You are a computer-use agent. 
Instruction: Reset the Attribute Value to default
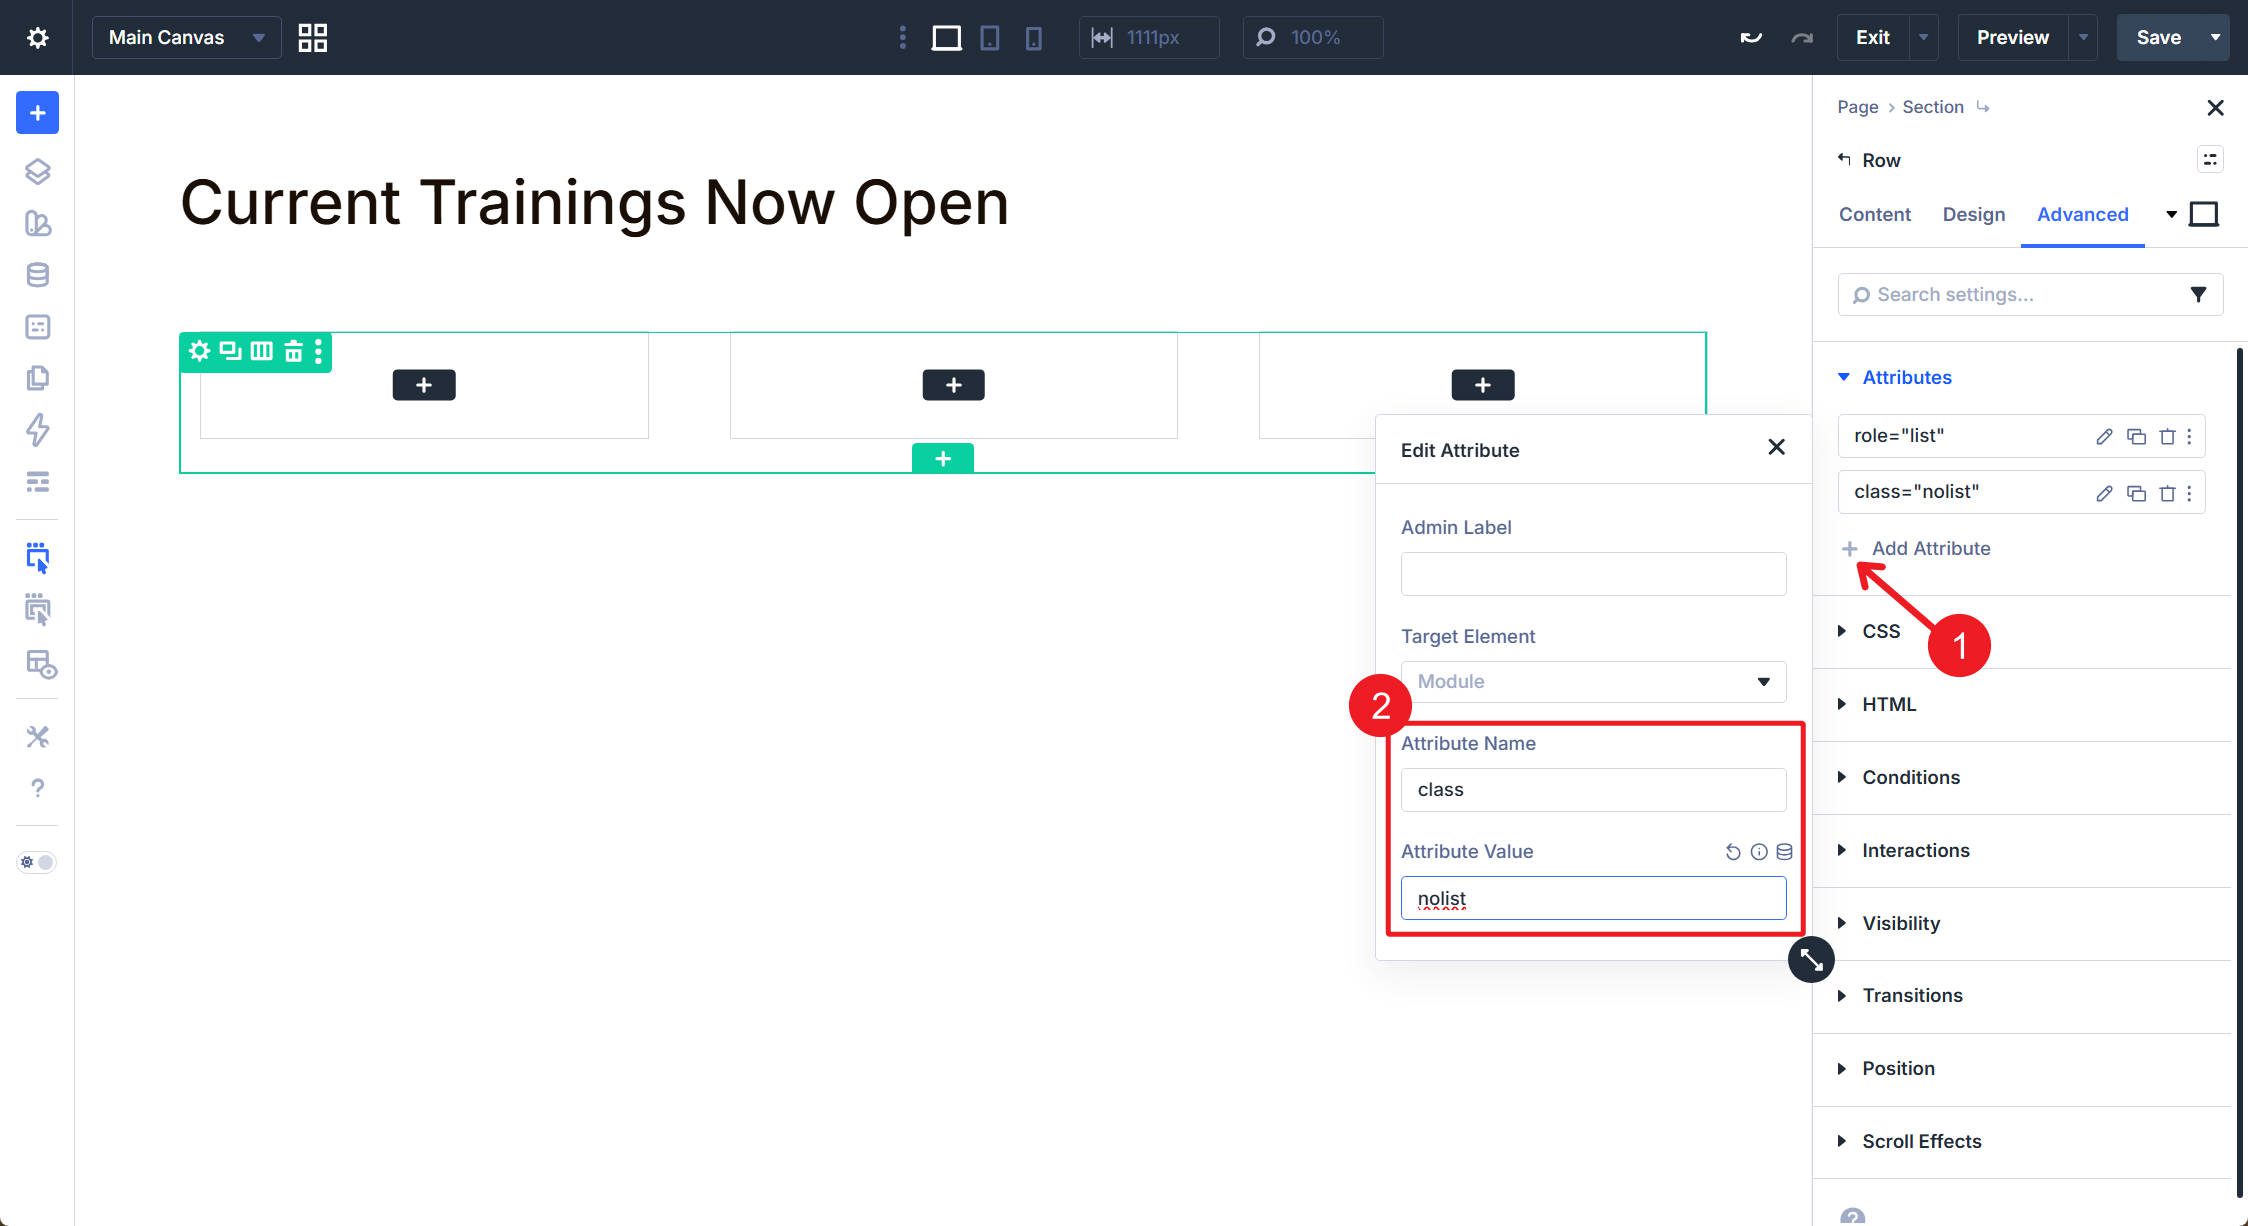click(x=1732, y=851)
